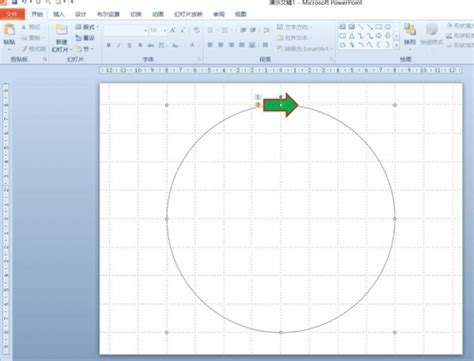
Task: Select the Format Painter (格式刷)
Action: [33, 49]
